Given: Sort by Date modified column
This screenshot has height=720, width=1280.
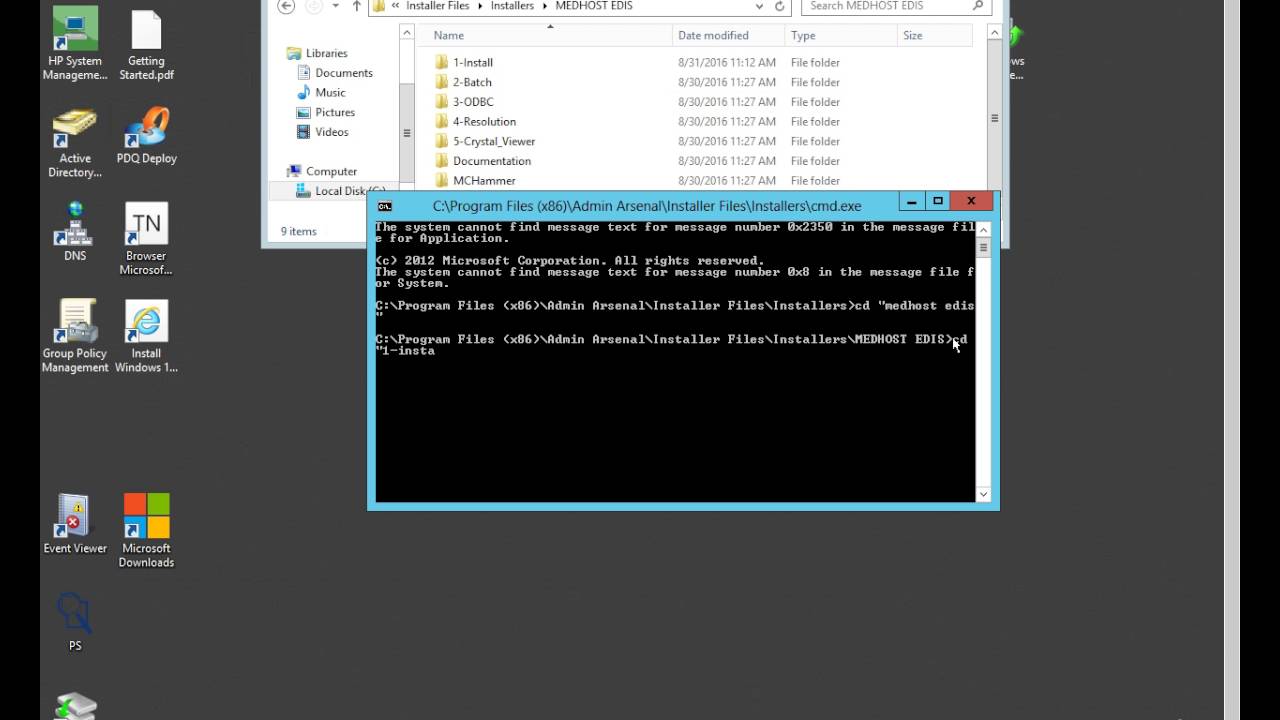Looking at the screenshot, I should pos(728,35).
